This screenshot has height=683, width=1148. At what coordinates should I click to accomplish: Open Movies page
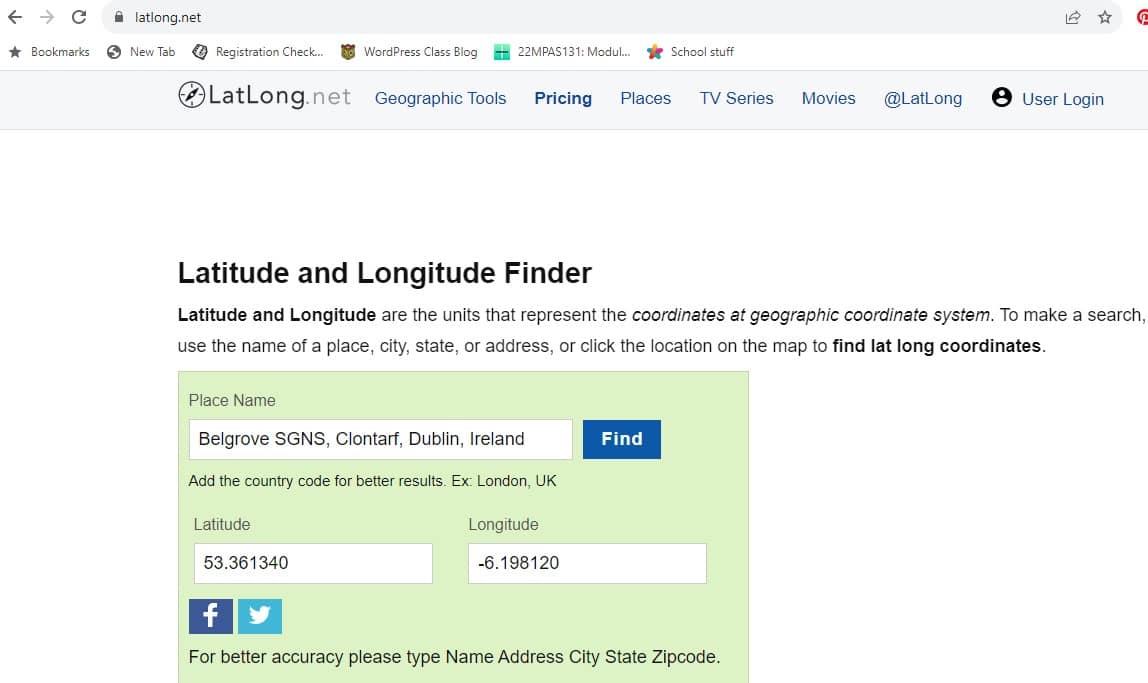[829, 98]
